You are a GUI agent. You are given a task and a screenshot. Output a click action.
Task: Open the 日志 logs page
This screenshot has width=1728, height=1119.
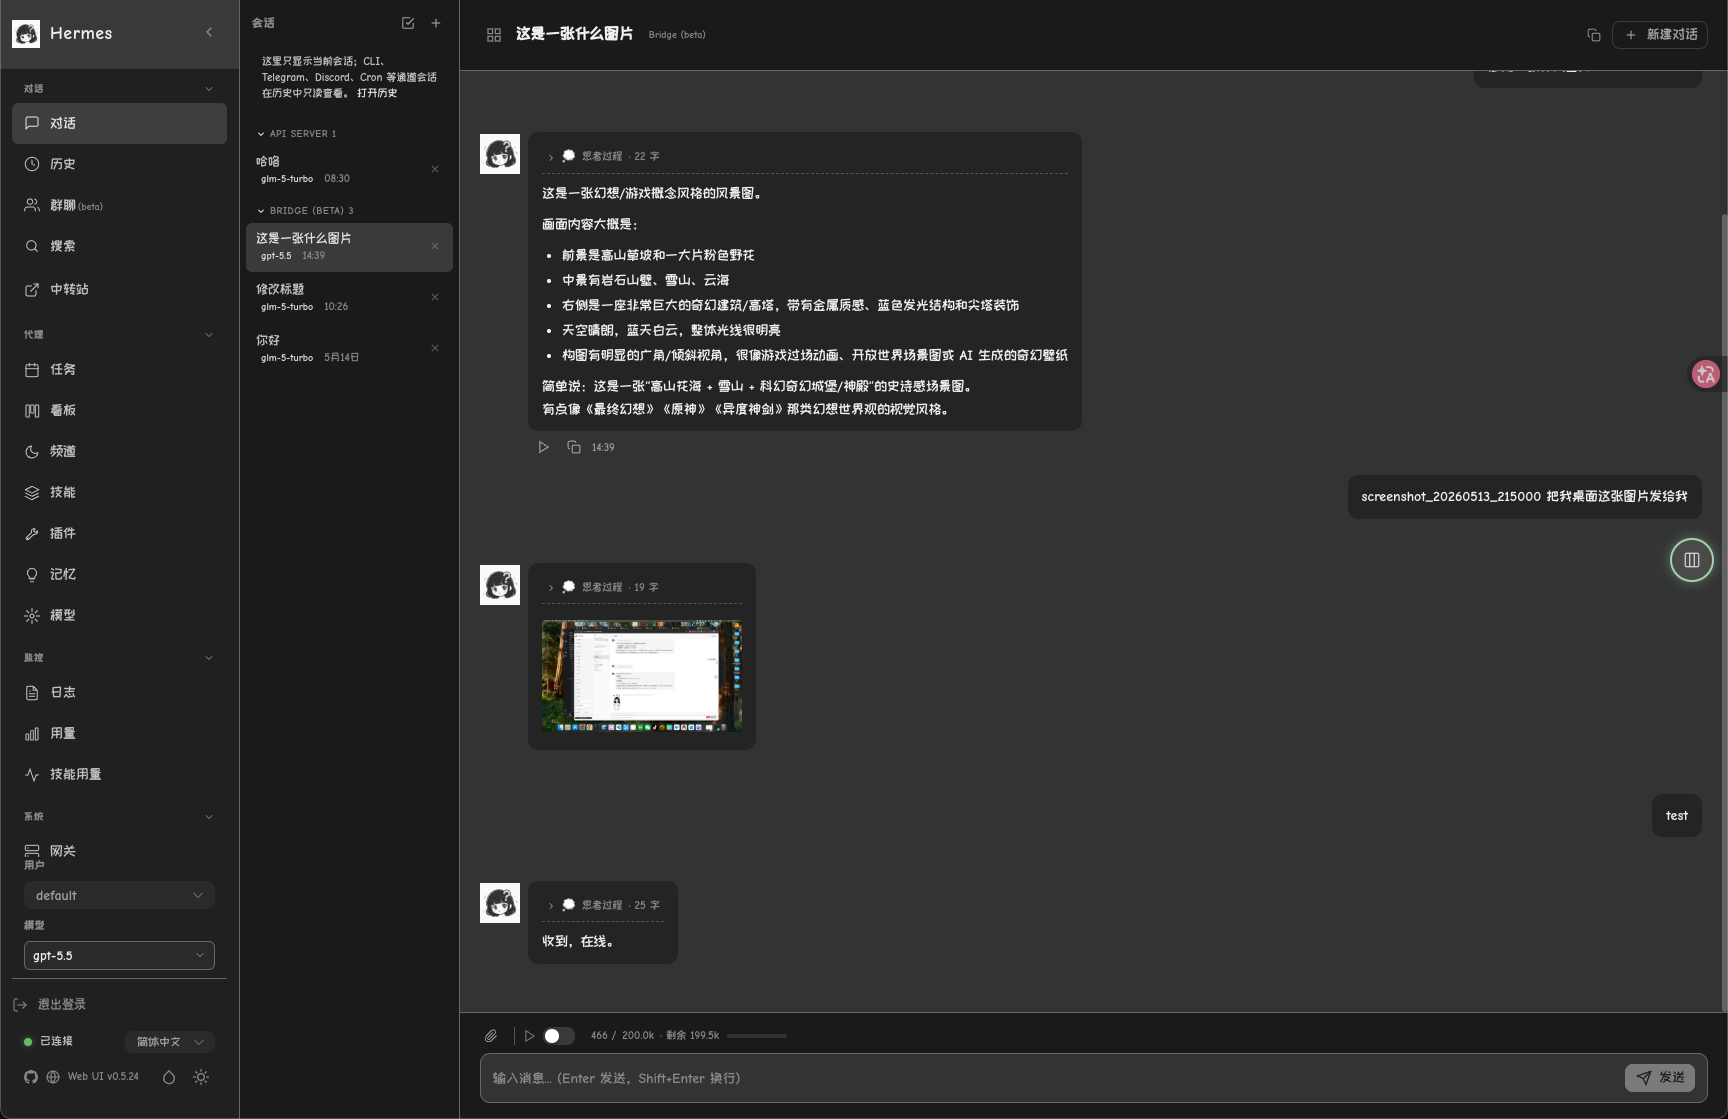pos(119,692)
